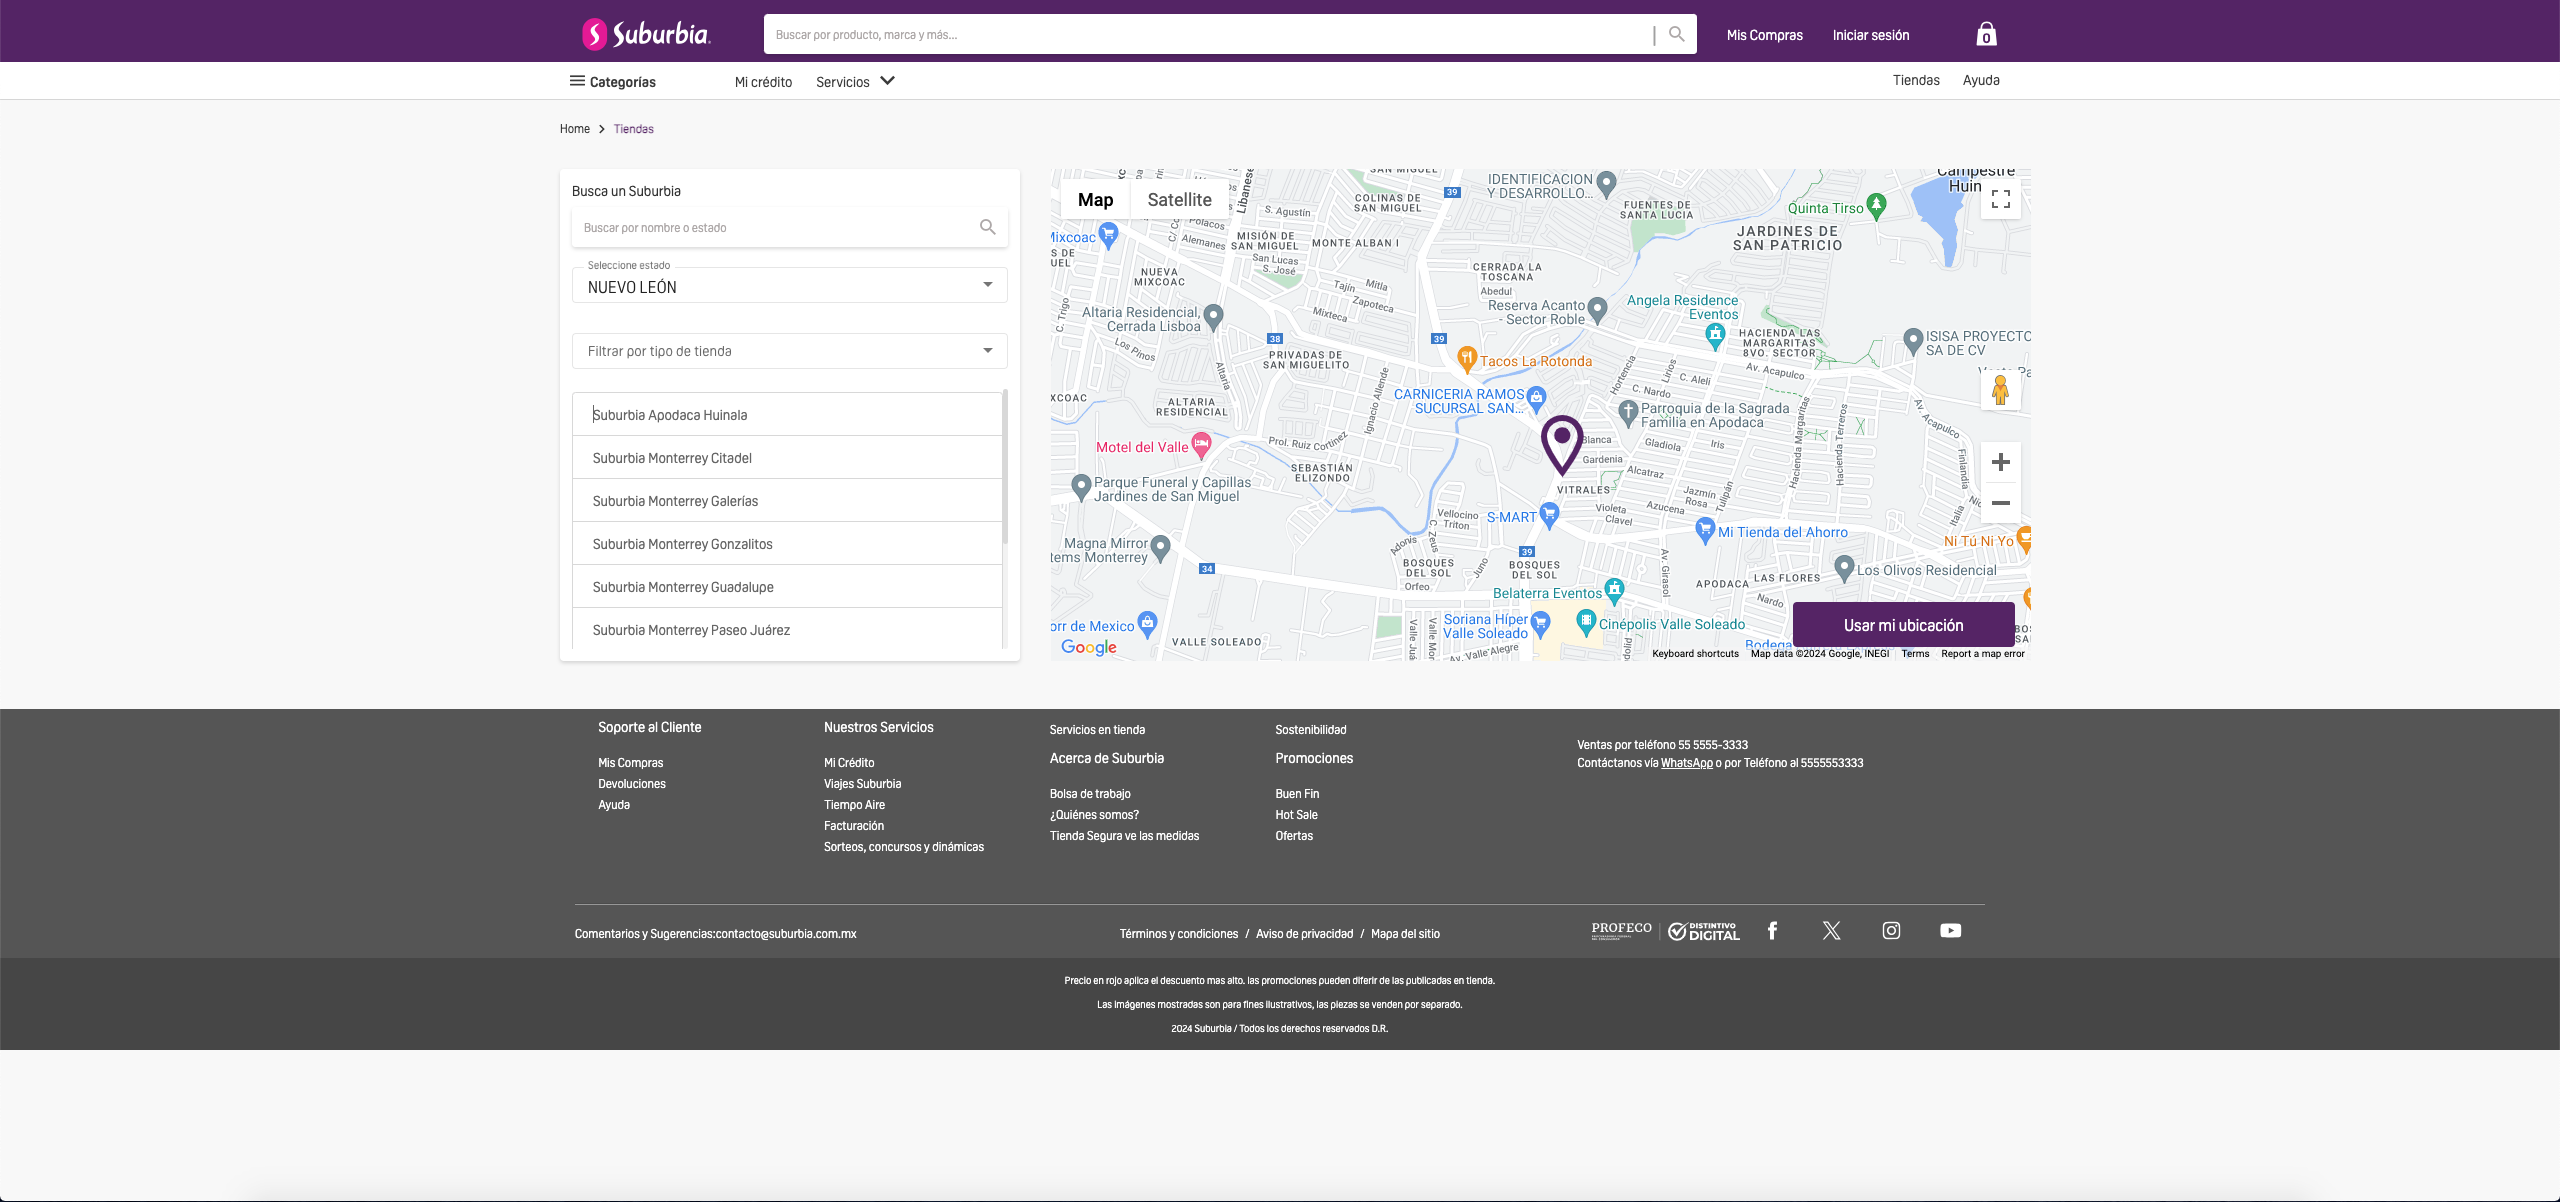The height and width of the screenshot is (1202, 2560).
Task: Zoom out the map with minus
Action: [x=2001, y=503]
